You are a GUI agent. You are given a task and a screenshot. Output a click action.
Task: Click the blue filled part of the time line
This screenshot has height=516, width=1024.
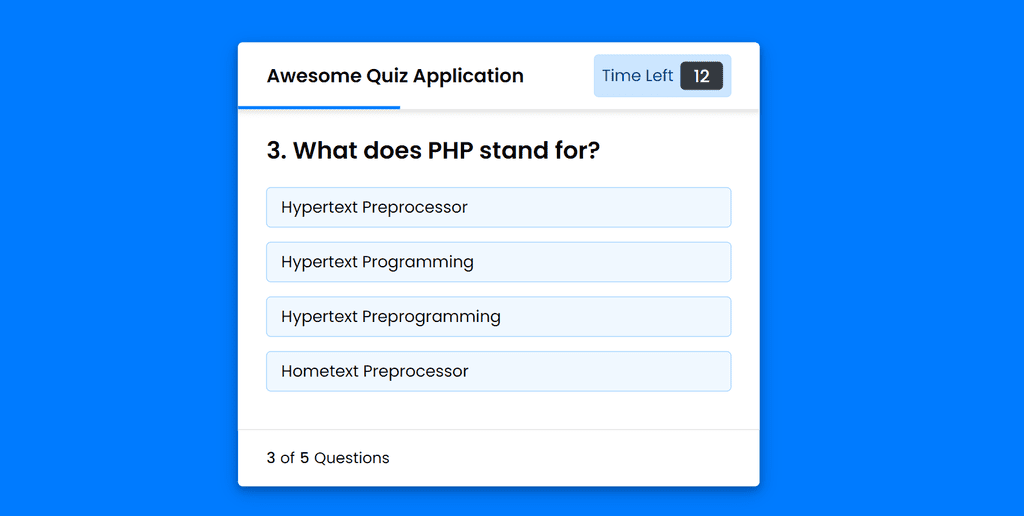tap(319, 107)
